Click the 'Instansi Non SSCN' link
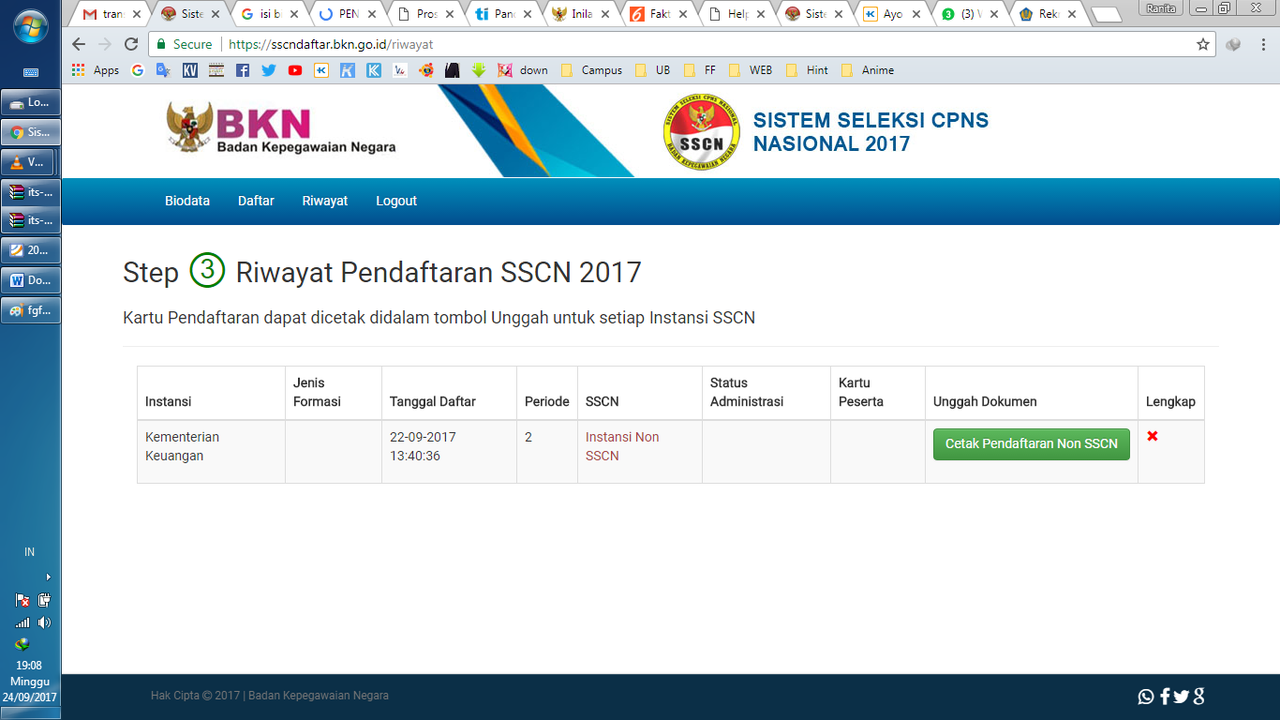The image size is (1280, 720). (622, 446)
